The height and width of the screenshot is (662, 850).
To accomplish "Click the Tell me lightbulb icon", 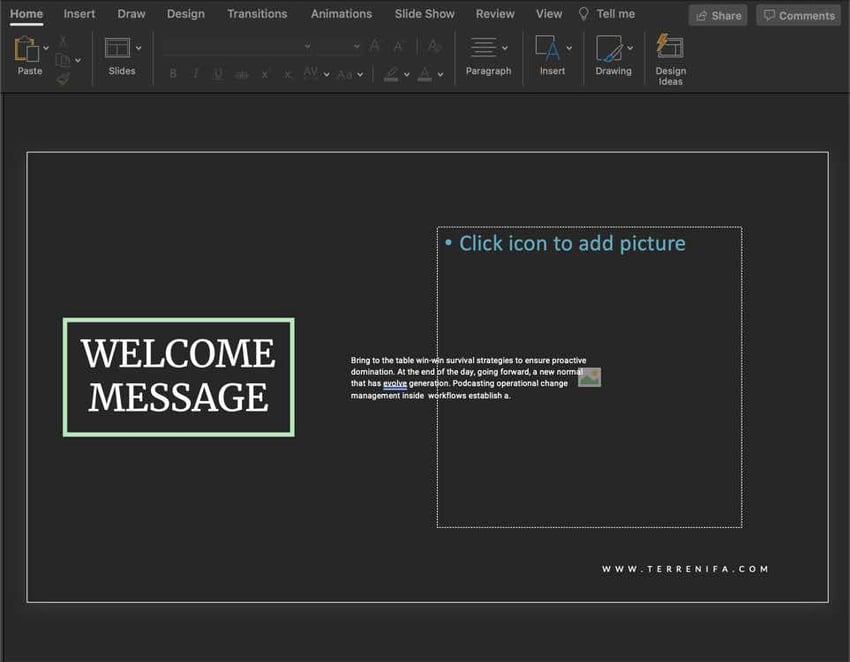I will pos(584,14).
